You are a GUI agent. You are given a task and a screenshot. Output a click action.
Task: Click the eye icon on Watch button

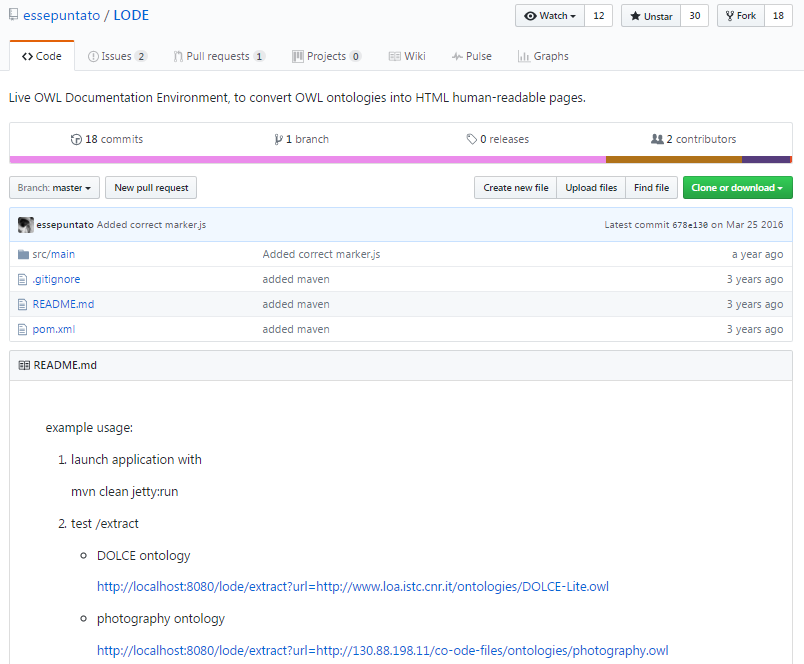530,16
